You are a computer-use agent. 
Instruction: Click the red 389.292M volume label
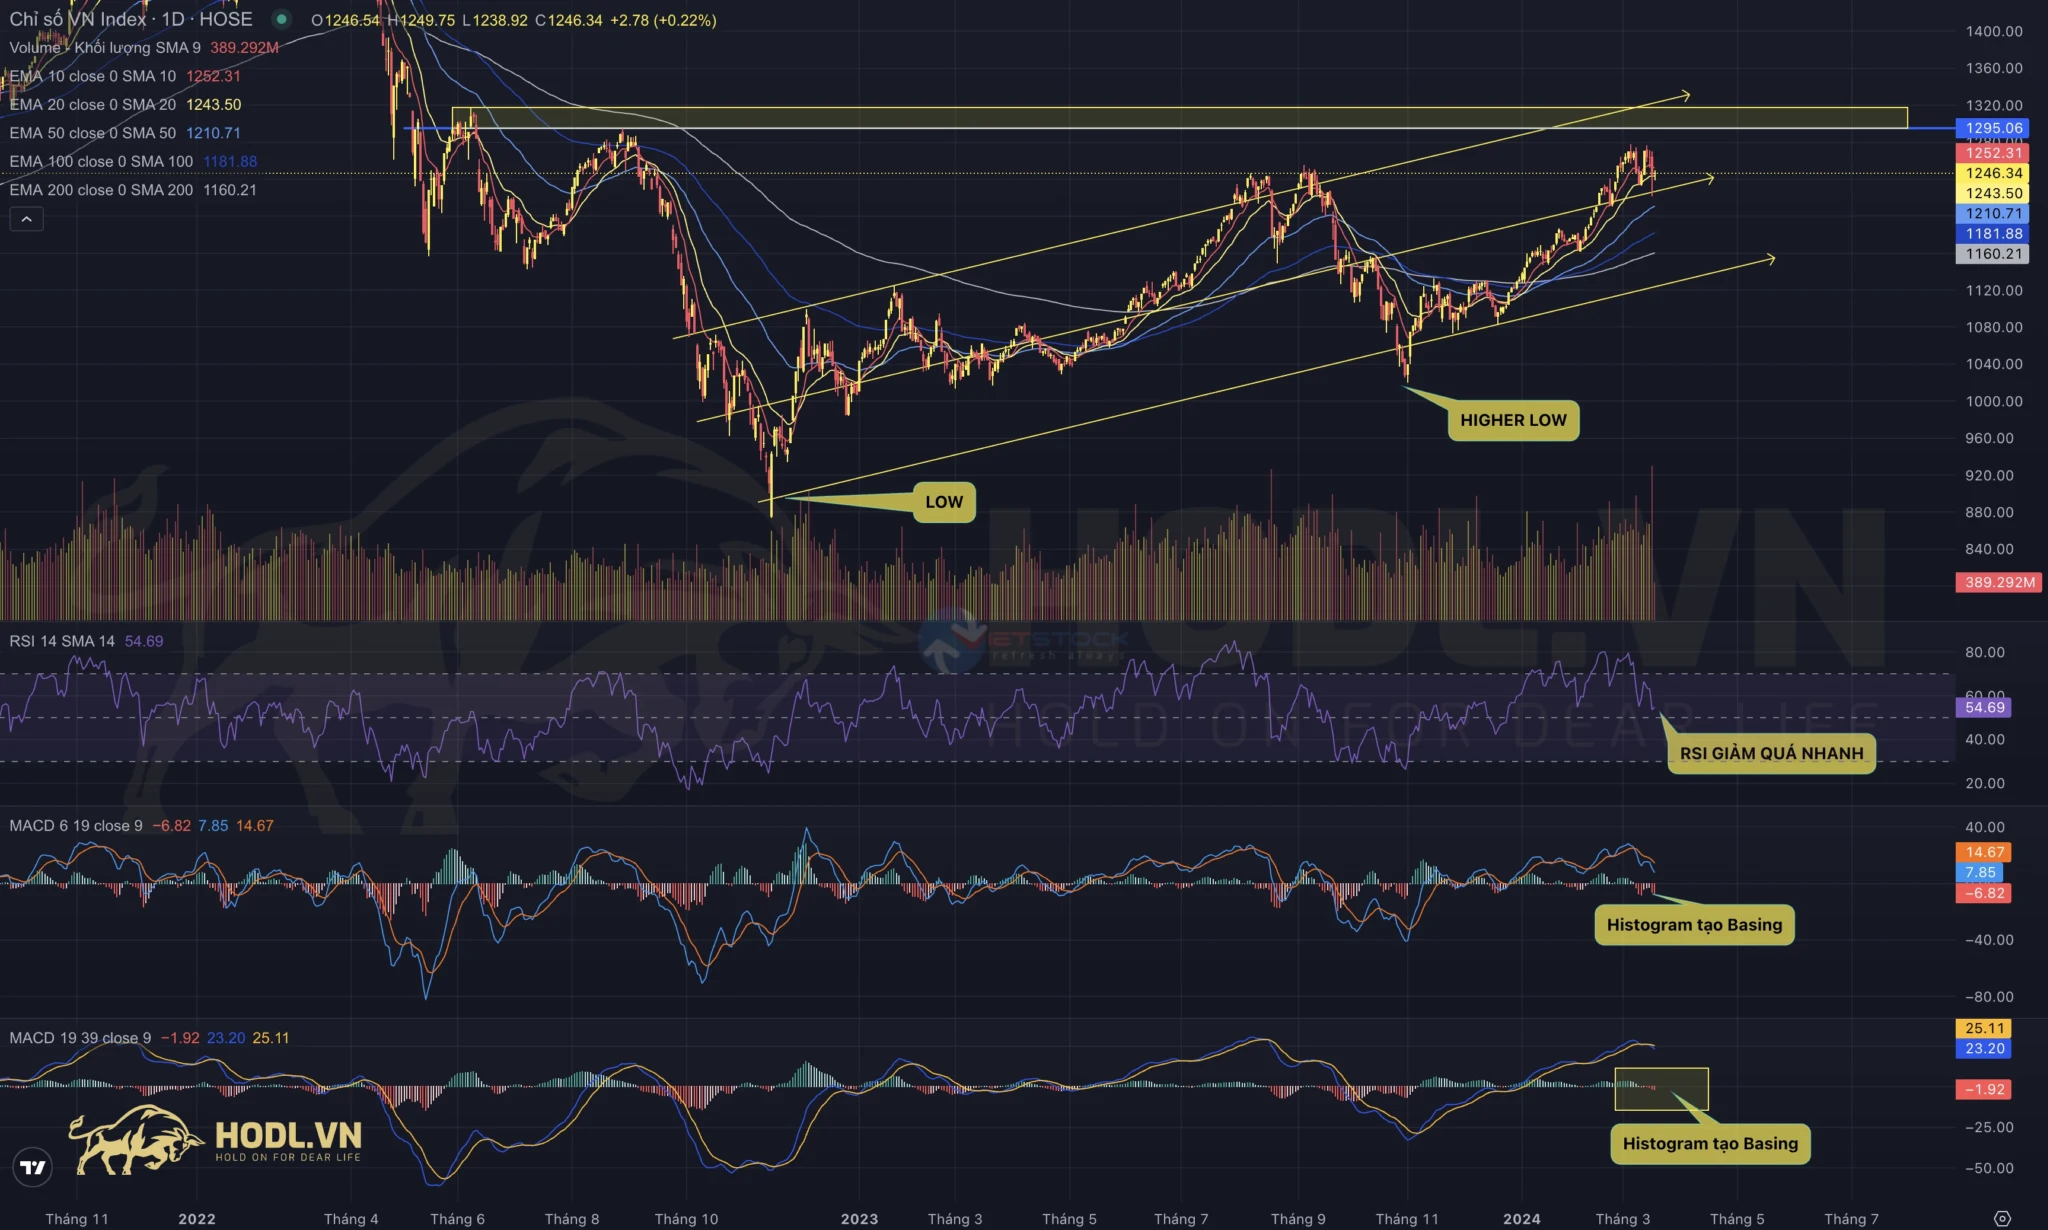pos(1999,582)
